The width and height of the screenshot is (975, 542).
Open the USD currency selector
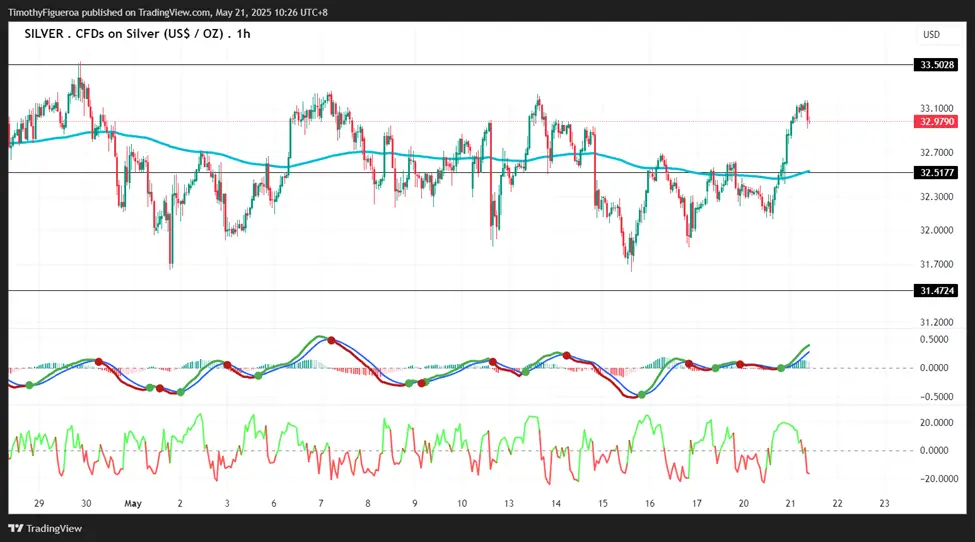point(931,35)
